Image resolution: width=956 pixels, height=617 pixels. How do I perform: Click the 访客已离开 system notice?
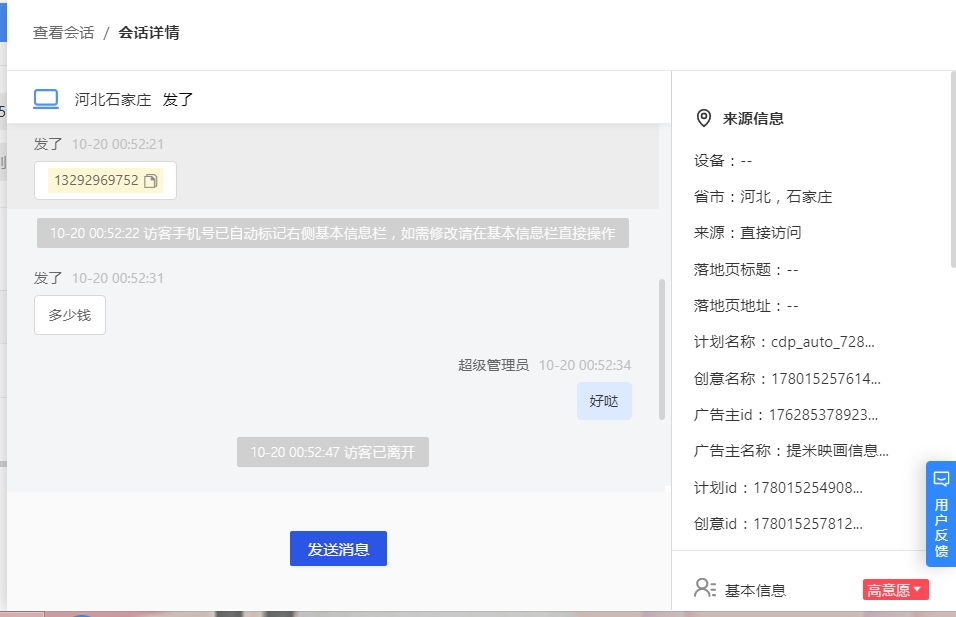coord(333,452)
